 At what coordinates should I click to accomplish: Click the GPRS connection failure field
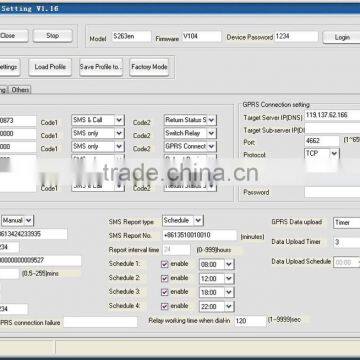[x=100, y=322]
